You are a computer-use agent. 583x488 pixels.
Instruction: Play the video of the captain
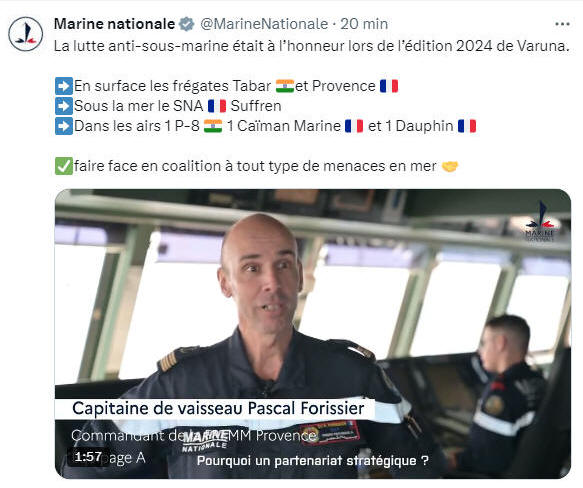(x=313, y=334)
